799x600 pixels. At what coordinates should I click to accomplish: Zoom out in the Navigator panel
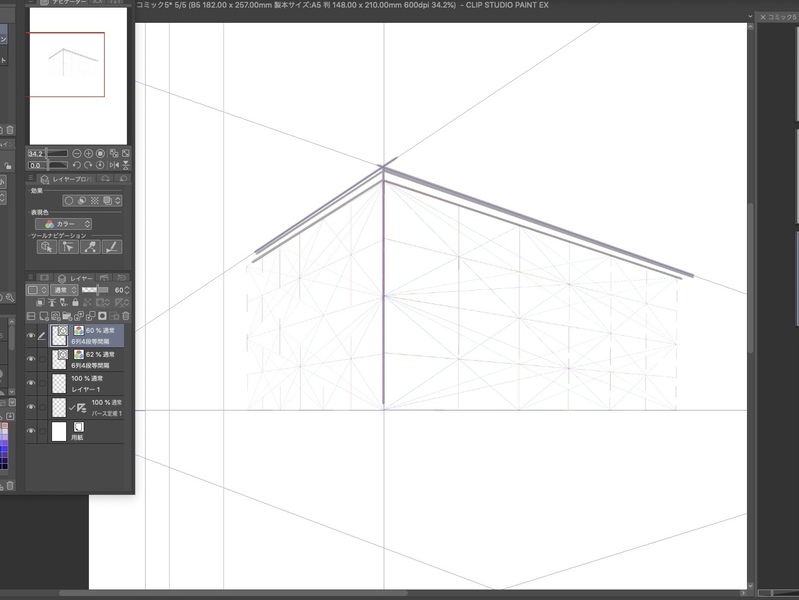[x=76, y=153]
